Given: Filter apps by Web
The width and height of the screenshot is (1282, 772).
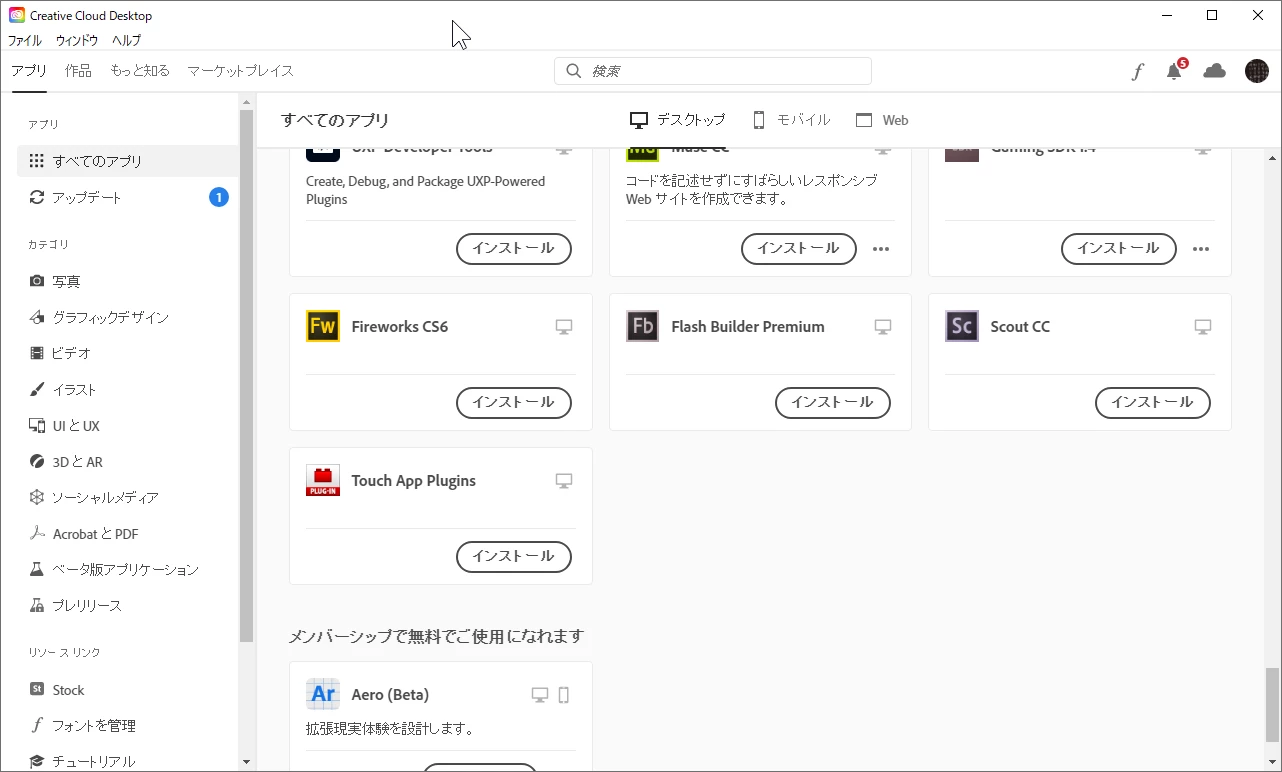Looking at the screenshot, I should (x=882, y=120).
